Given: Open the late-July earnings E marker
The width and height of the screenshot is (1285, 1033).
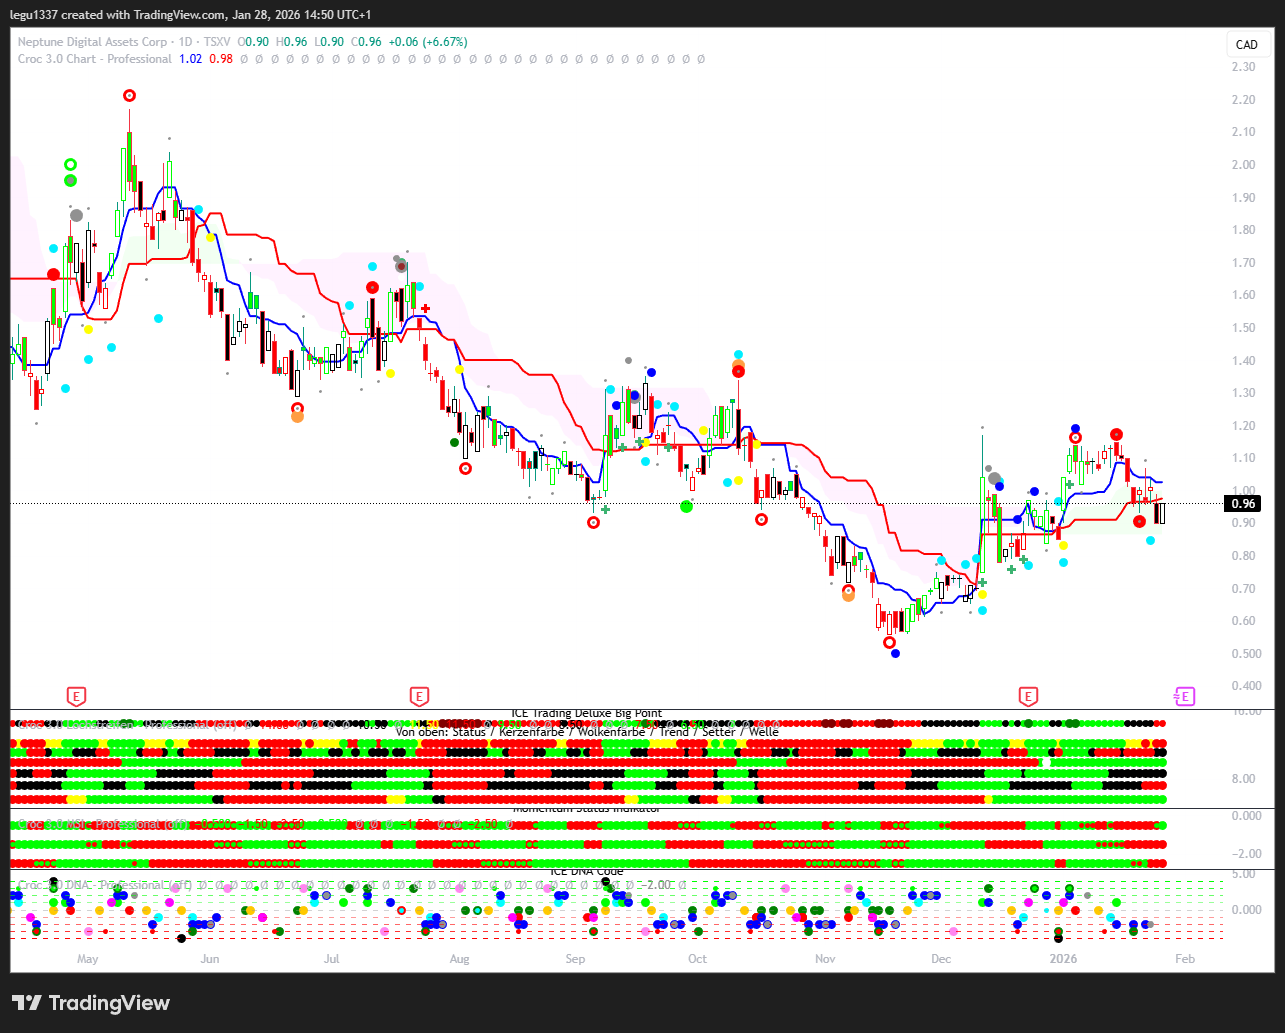Looking at the screenshot, I should [x=419, y=695].
